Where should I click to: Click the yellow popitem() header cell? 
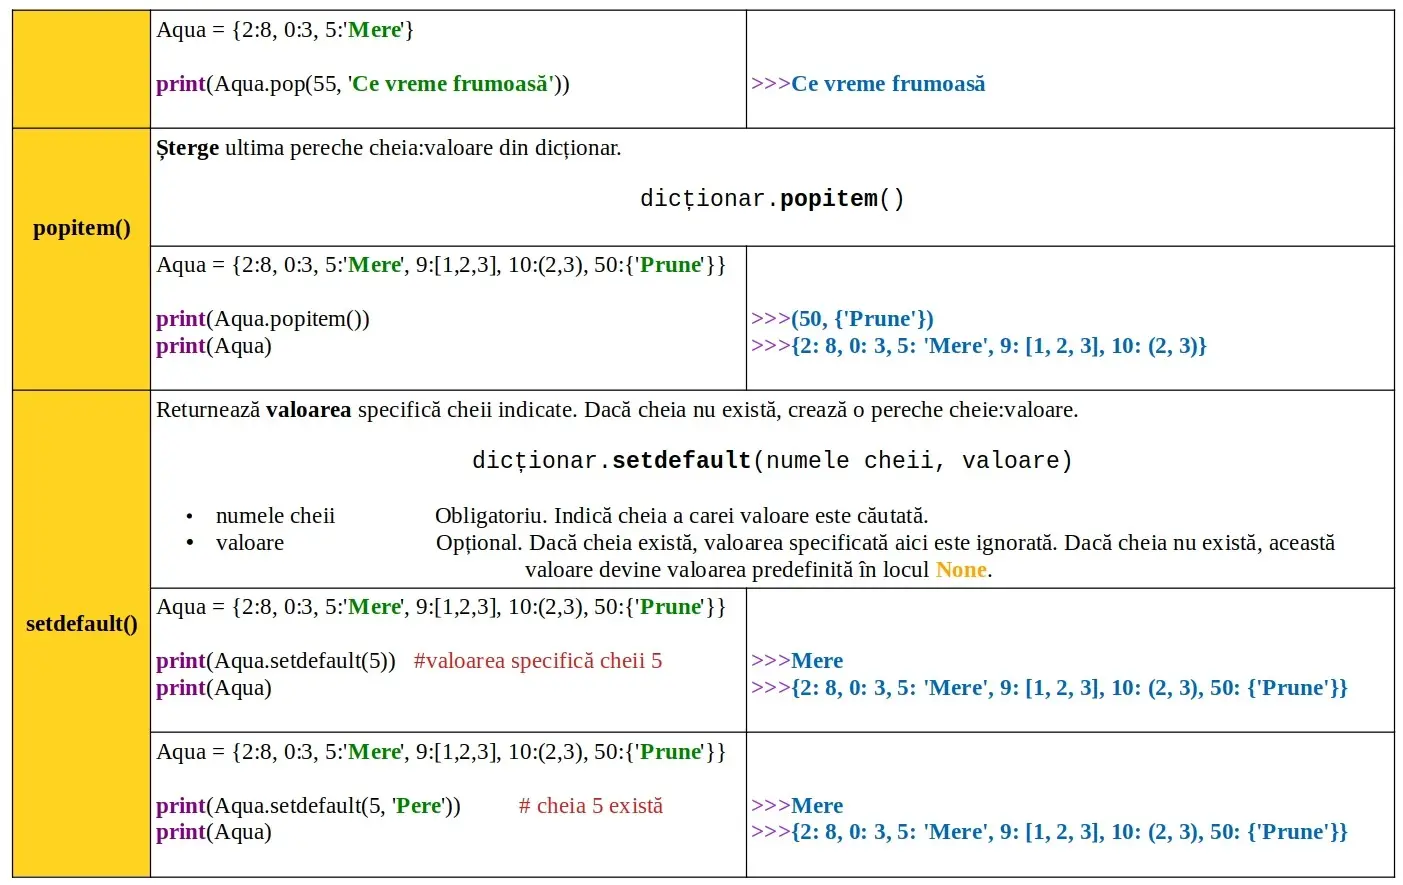81,228
